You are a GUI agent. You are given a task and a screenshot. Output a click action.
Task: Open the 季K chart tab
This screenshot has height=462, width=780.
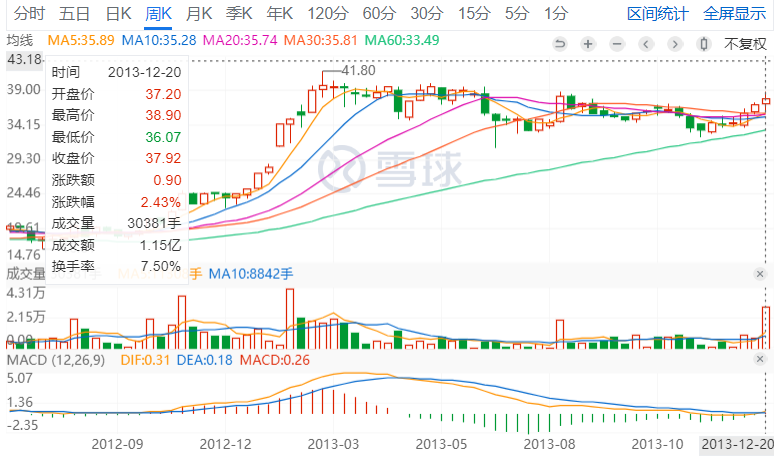(x=239, y=13)
